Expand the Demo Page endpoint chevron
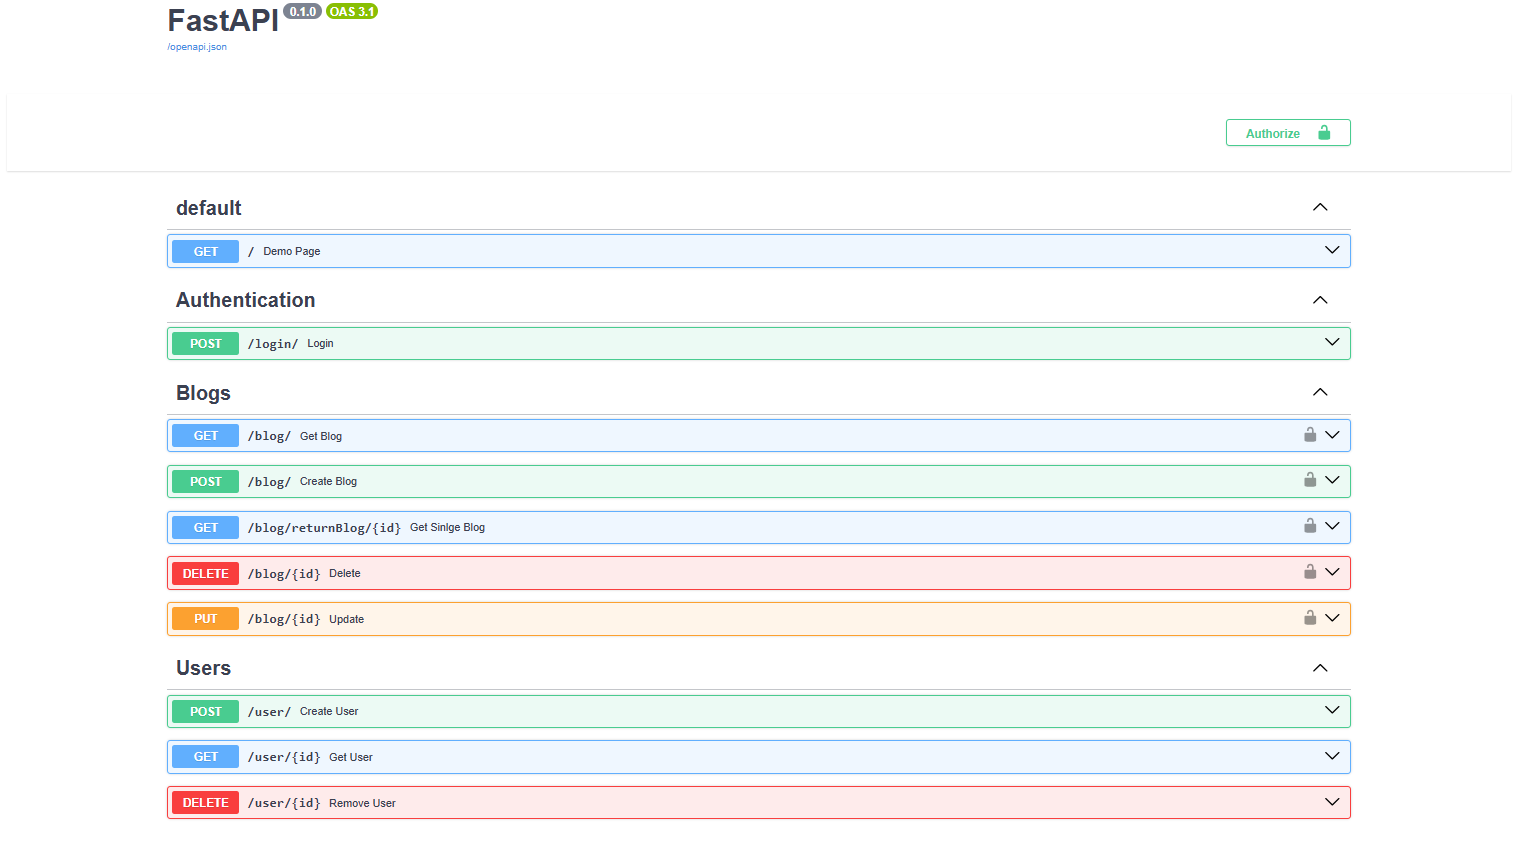Image resolution: width=1514 pixels, height=842 pixels. [1332, 250]
